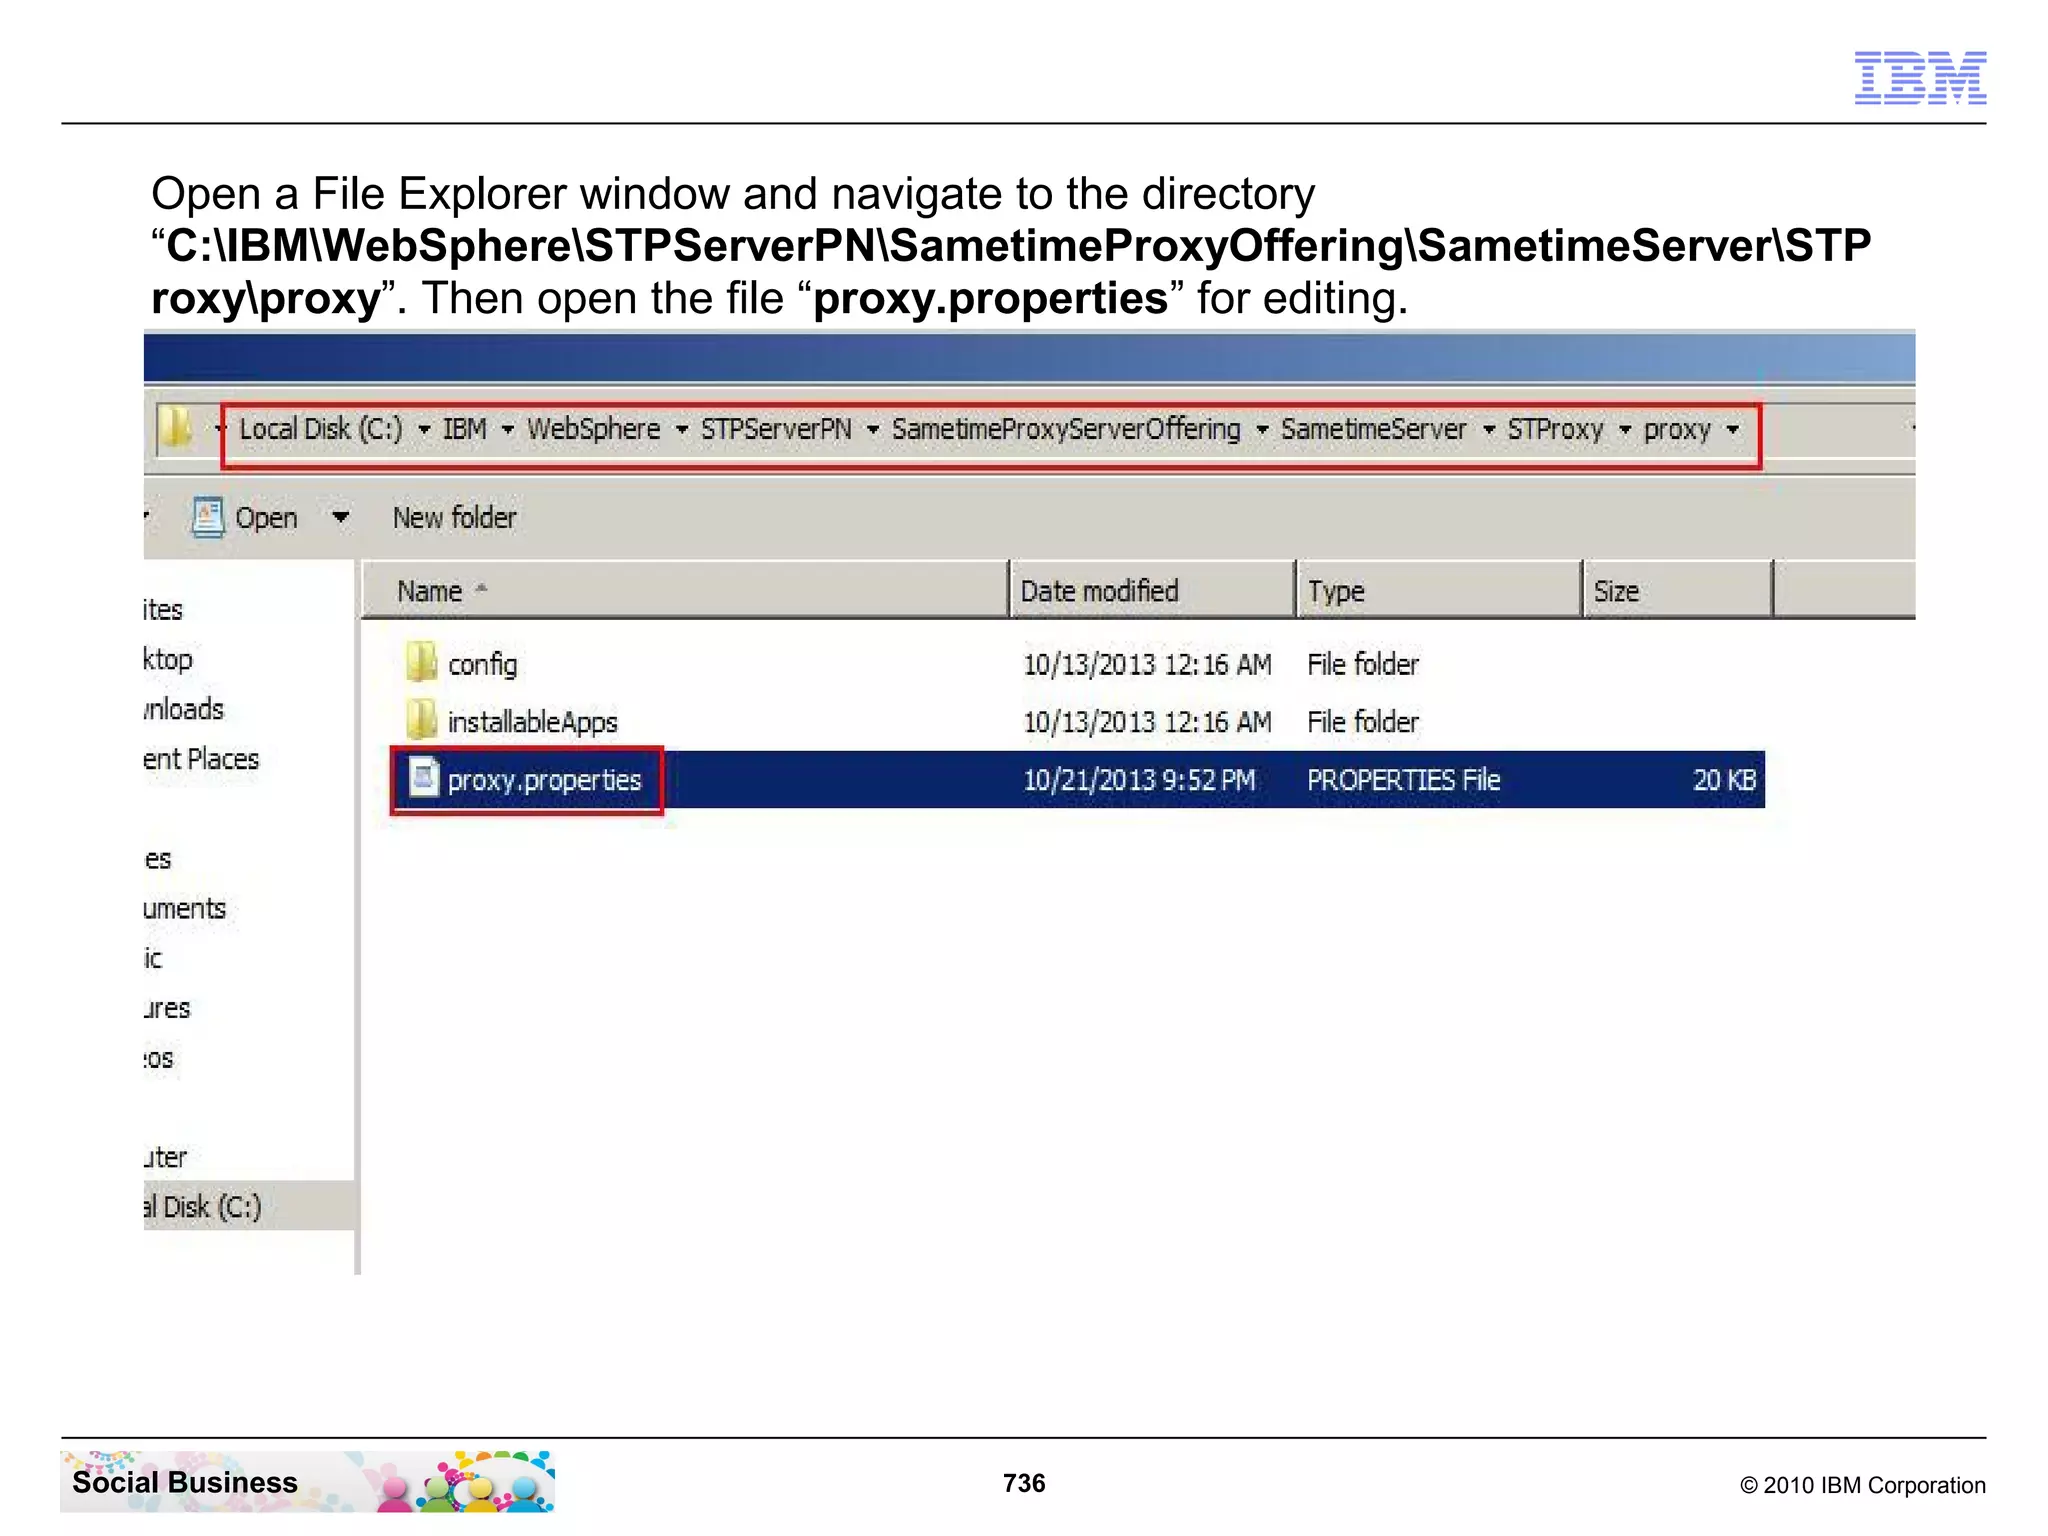Viewport: 2048px width, 1536px height.
Task: Select SametimeServer breadcrumb in address bar
Action: pyautogui.click(x=1374, y=429)
